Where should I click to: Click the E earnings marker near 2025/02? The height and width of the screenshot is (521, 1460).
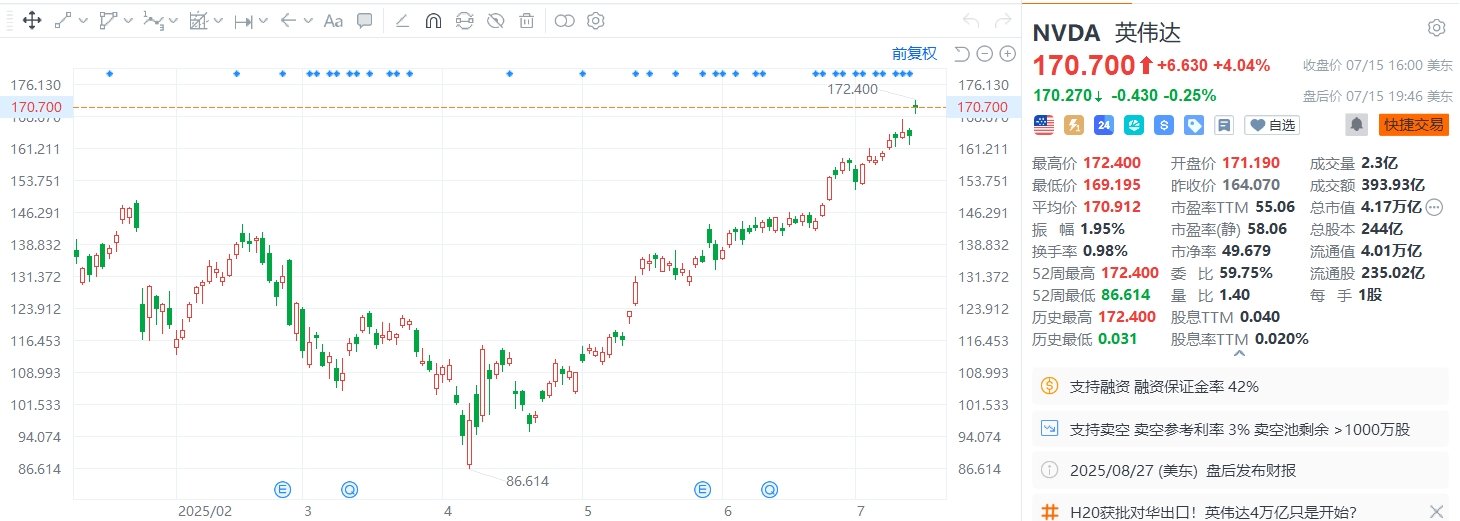coord(283,489)
